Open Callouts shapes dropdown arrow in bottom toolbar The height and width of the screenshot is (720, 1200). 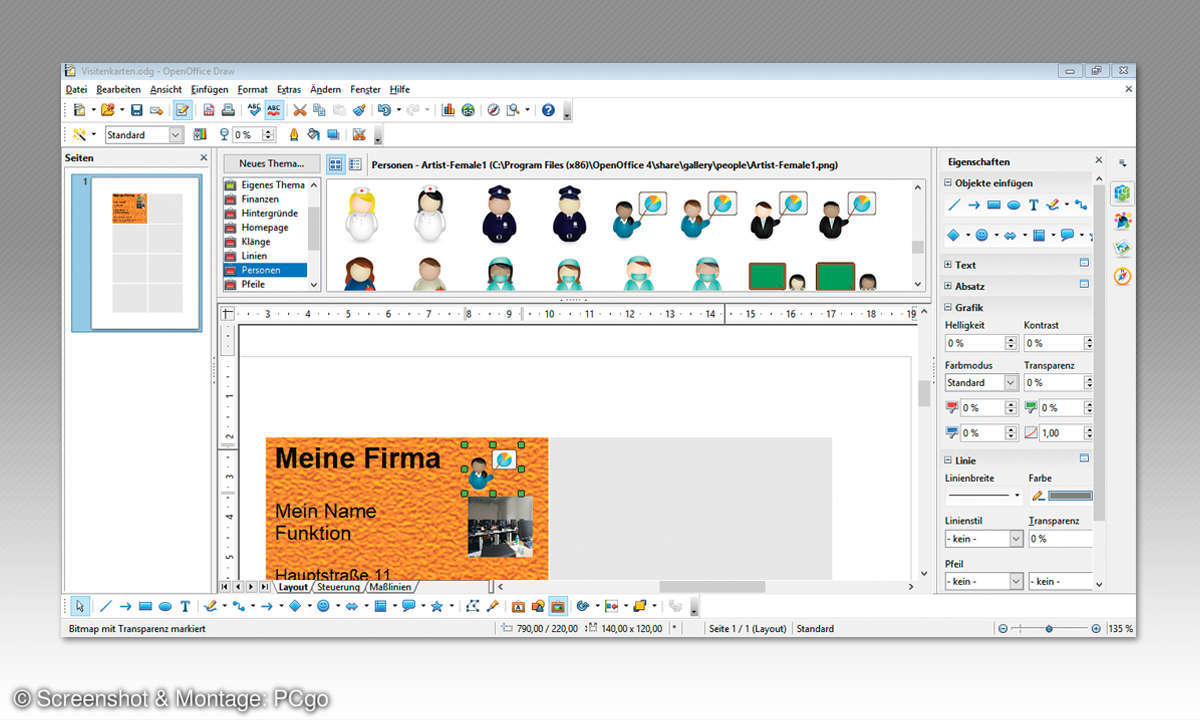tap(422, 606)
